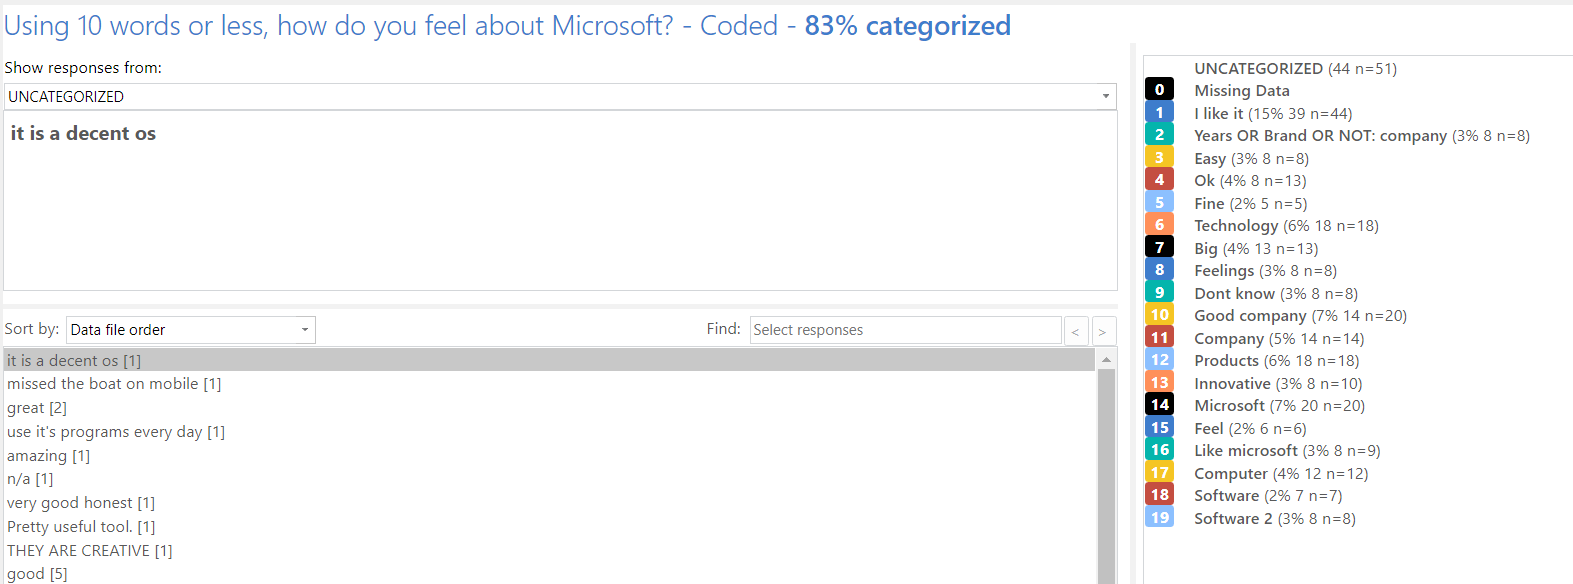The image size is (1573, 584).
Task: Click the blue category 1 badge
Action: [x=1159, y=112]
